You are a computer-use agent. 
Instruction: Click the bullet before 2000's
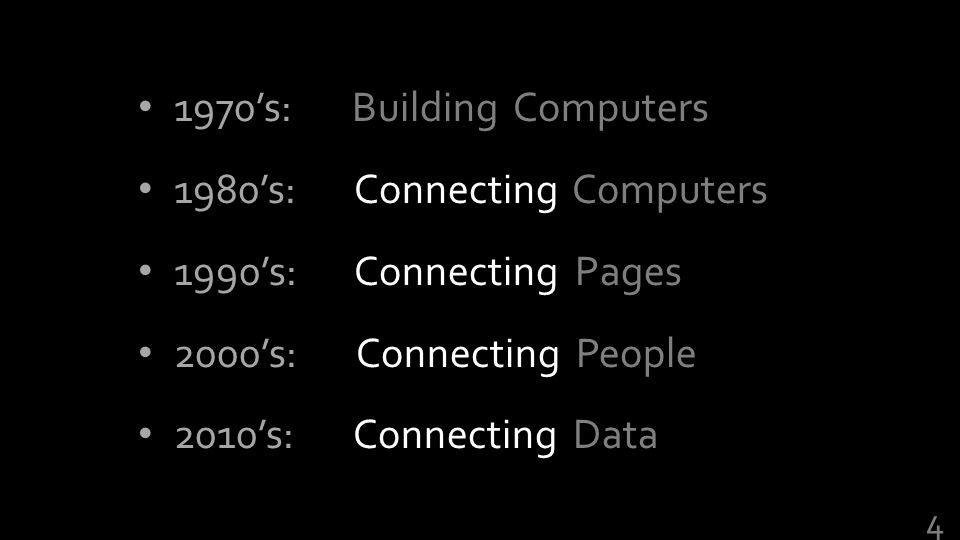[x=145, y=352]
